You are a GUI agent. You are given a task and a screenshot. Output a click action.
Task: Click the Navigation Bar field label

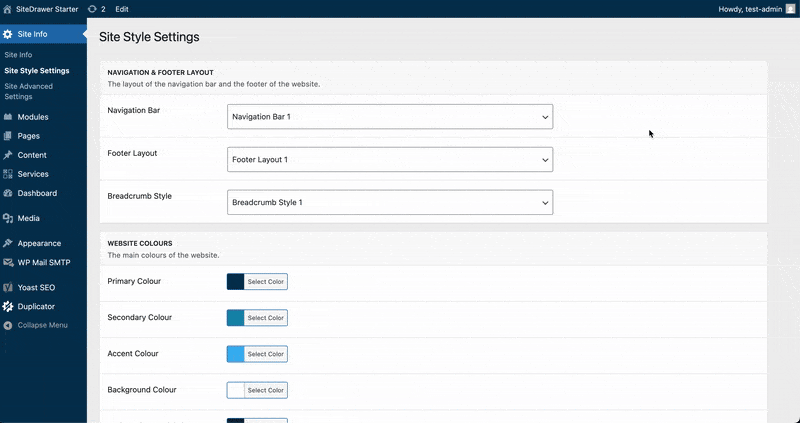(x=134, y=110)
